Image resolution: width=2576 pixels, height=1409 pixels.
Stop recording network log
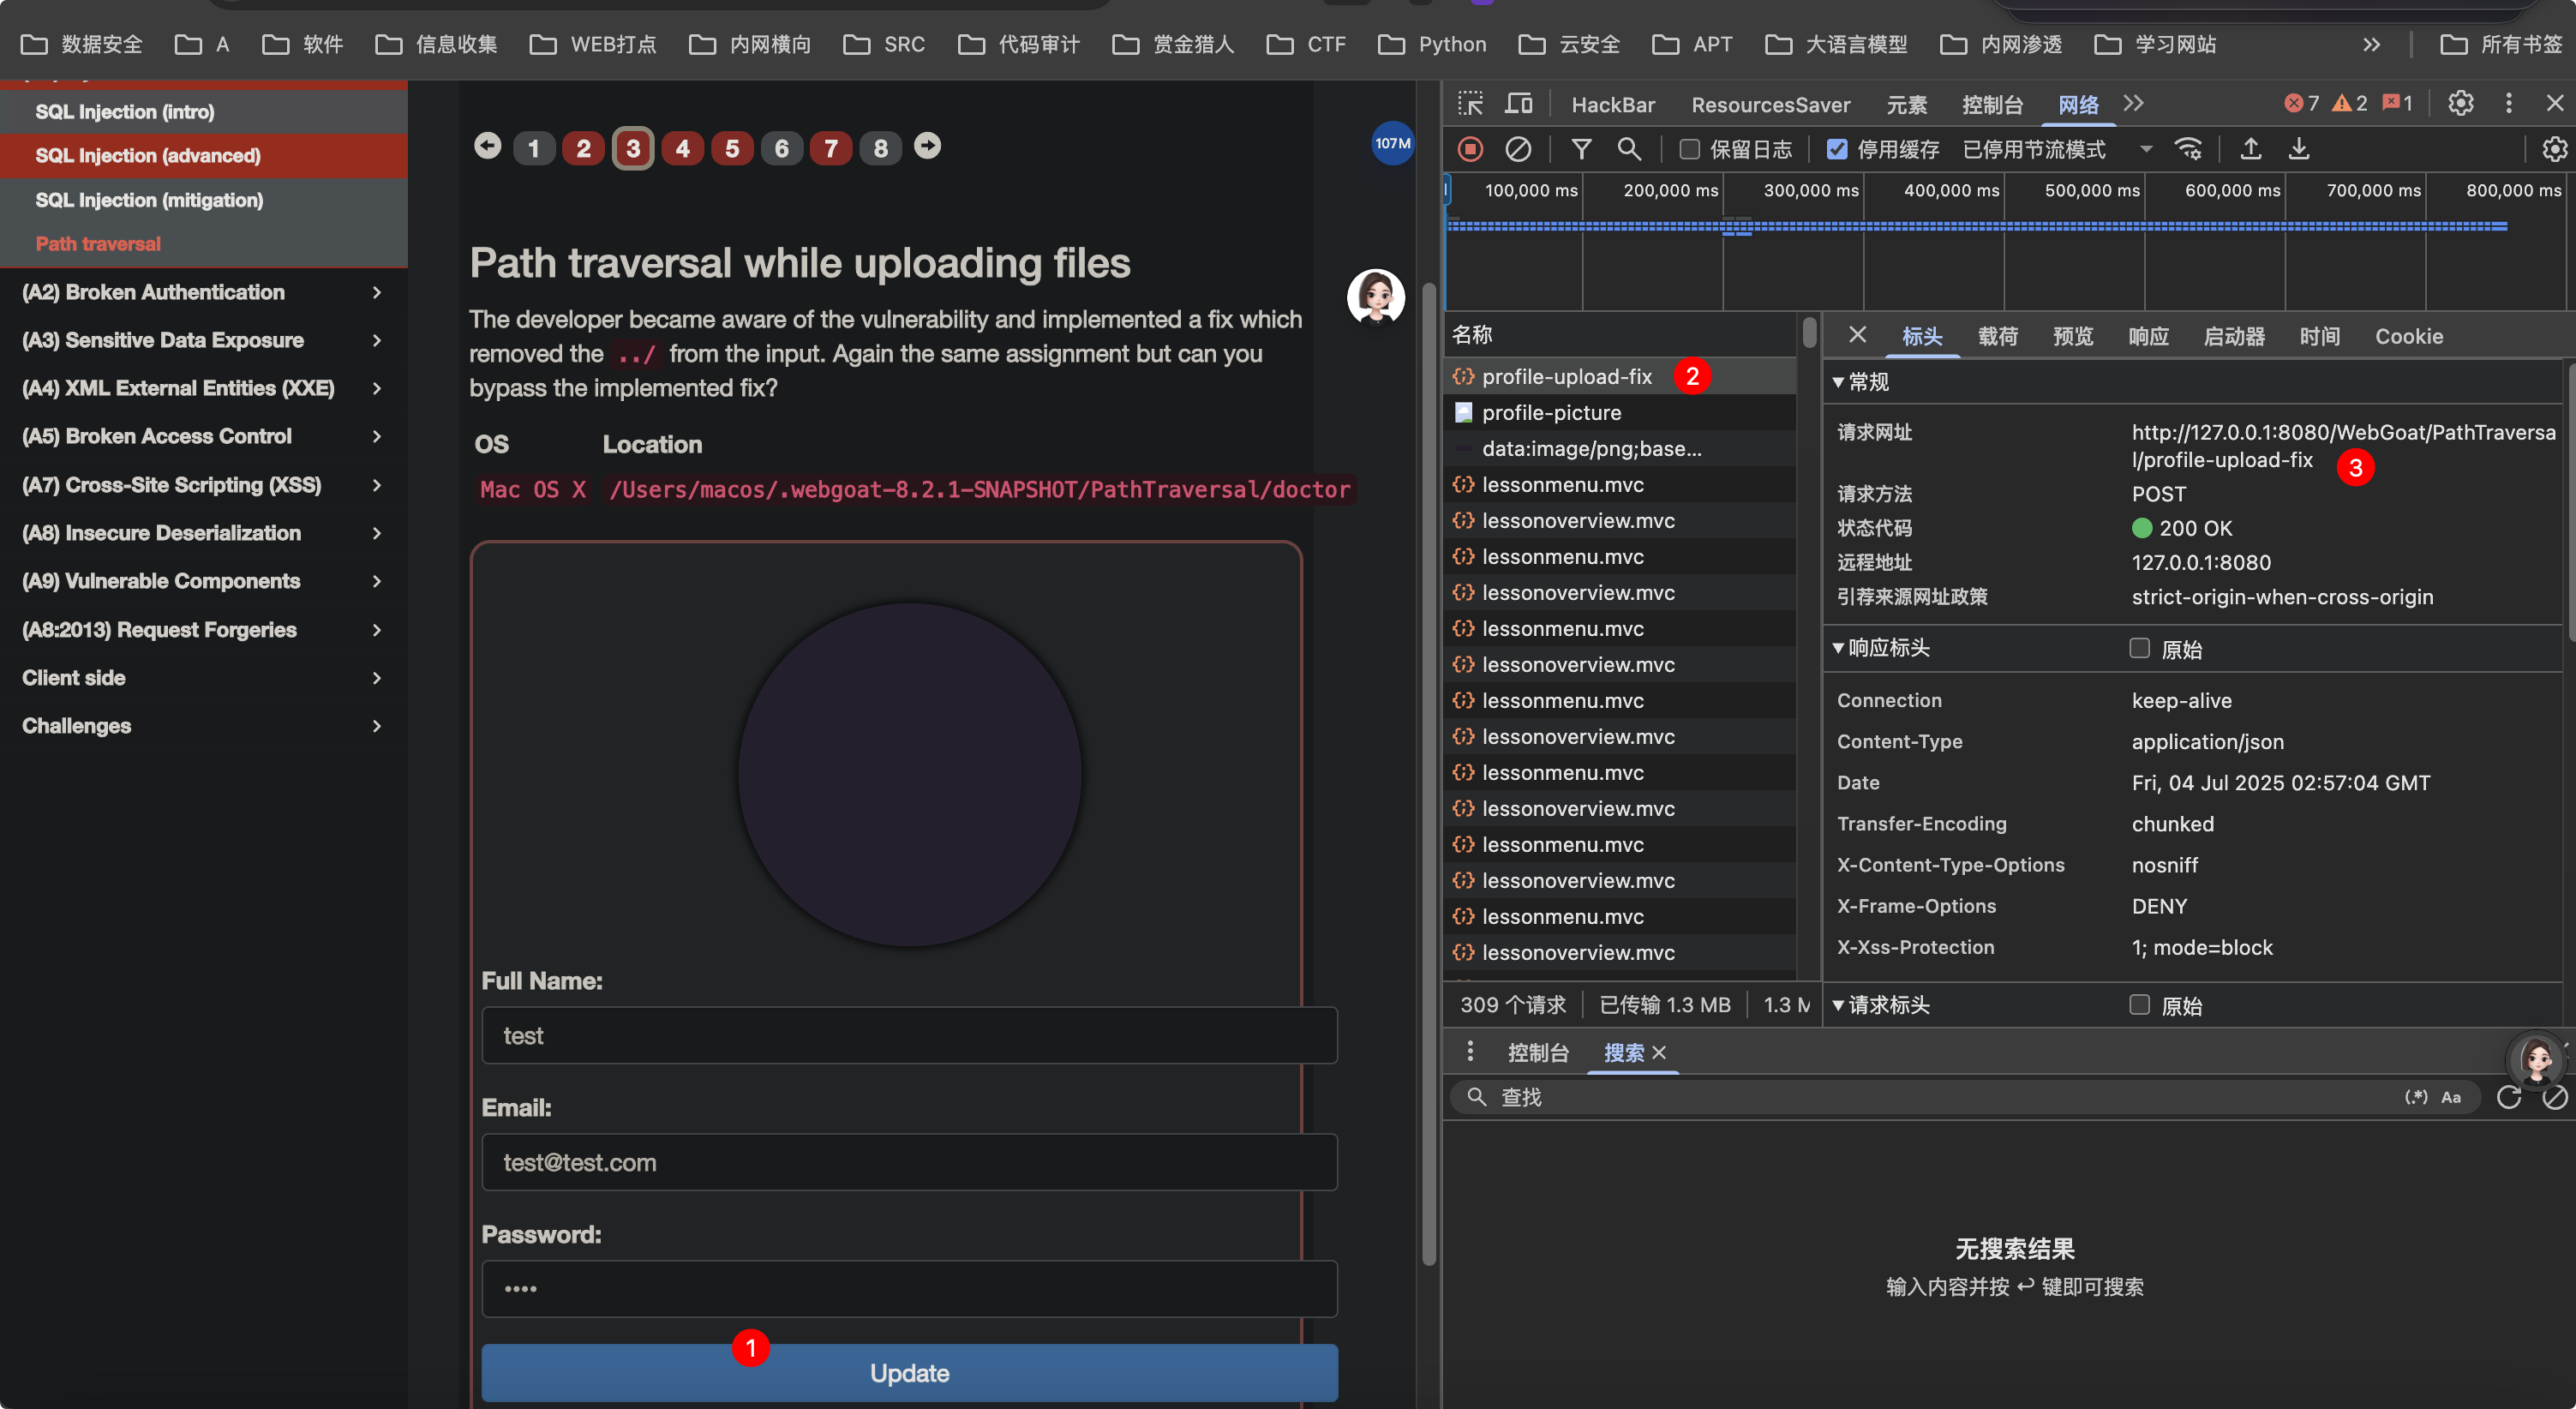1470,149
